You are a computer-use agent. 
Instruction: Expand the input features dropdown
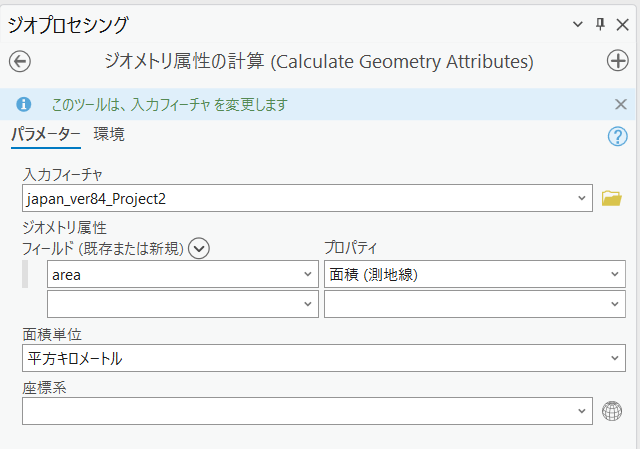click(583, 198)
